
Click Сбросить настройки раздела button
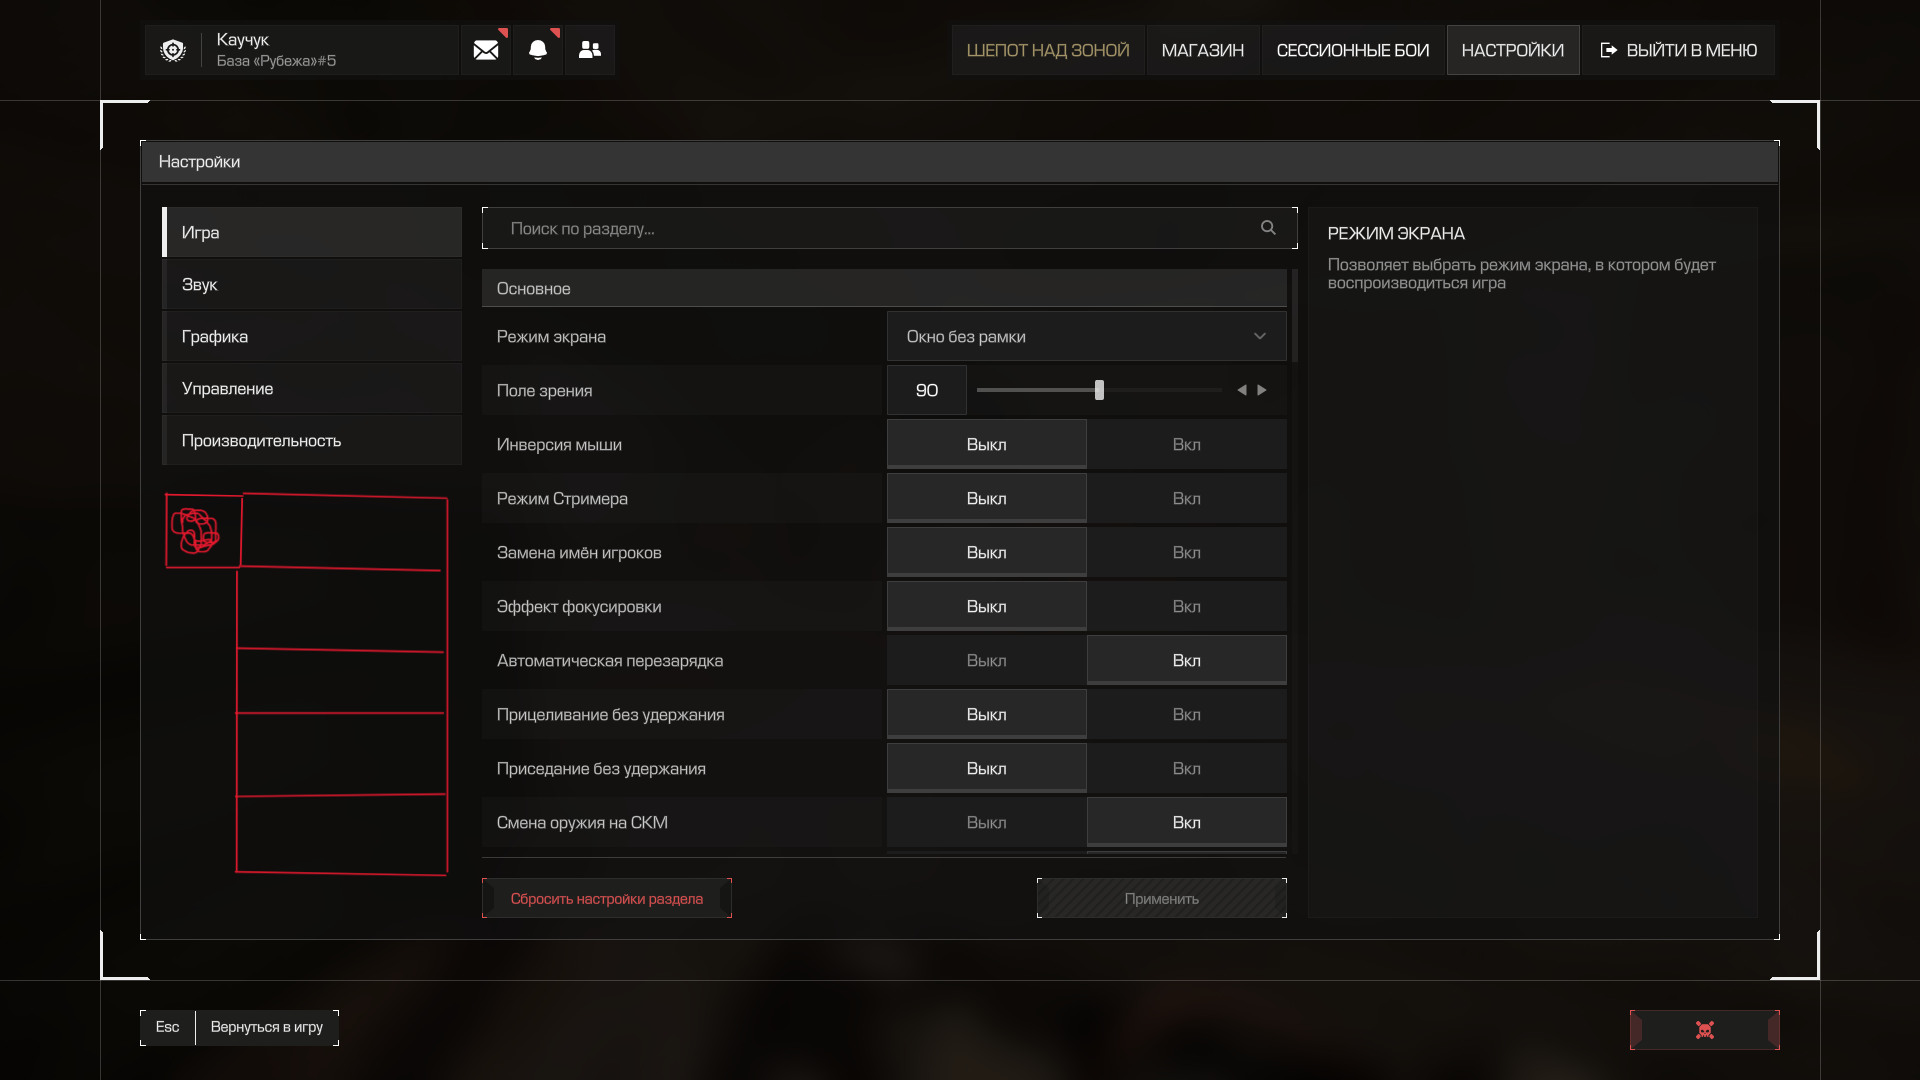coord(607,898)
